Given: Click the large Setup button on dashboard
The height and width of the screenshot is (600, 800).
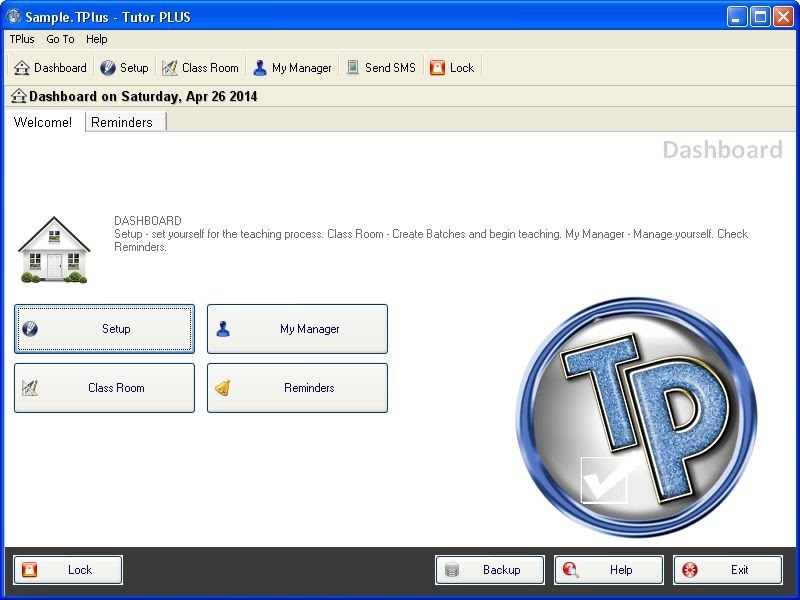Looking at the screenshot, I should pyautogui.click(x=105, y=329).
